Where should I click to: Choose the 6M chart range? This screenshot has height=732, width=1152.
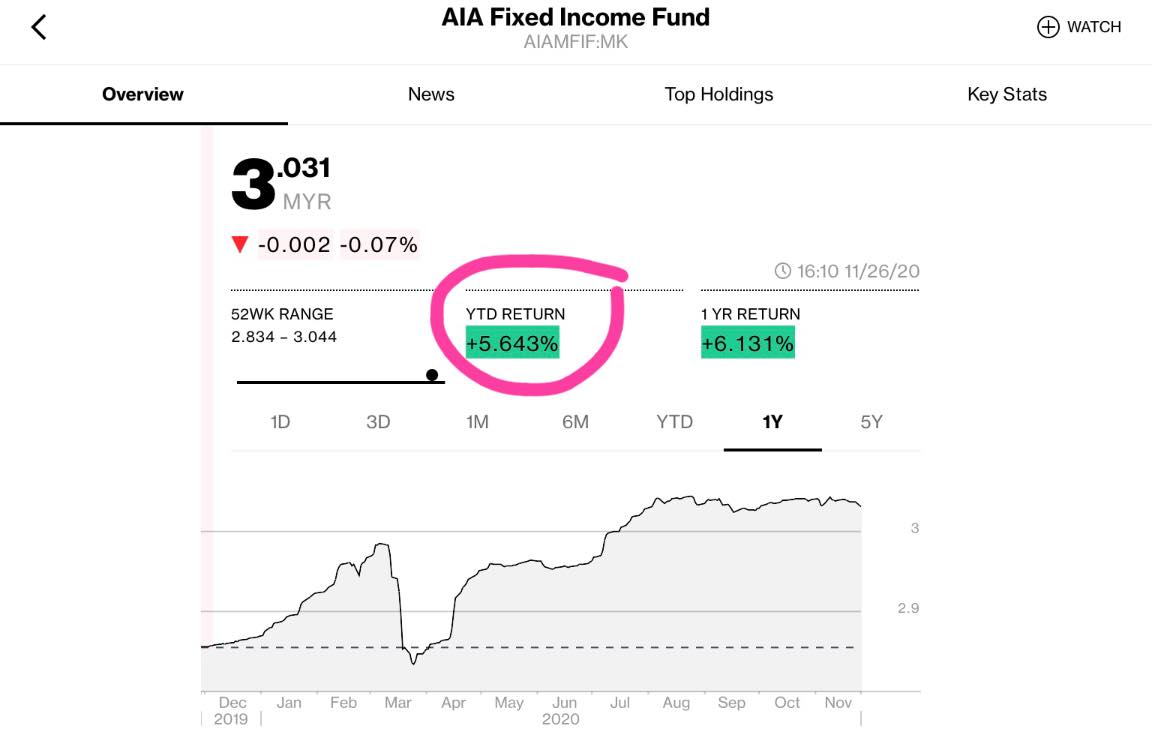(575, 422)
